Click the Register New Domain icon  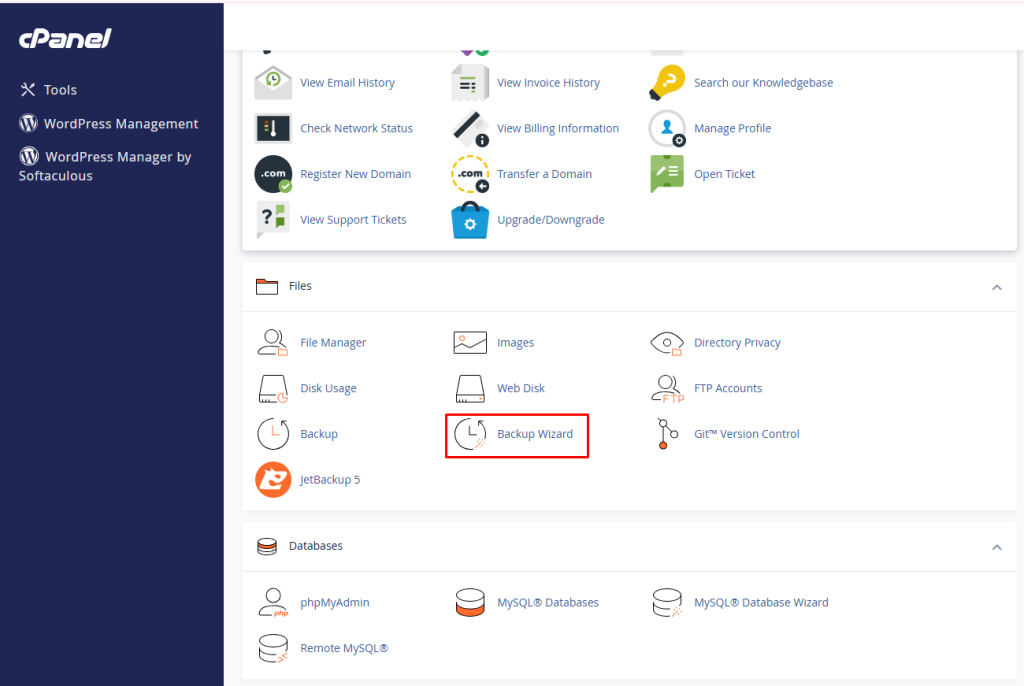click(273, 174)
